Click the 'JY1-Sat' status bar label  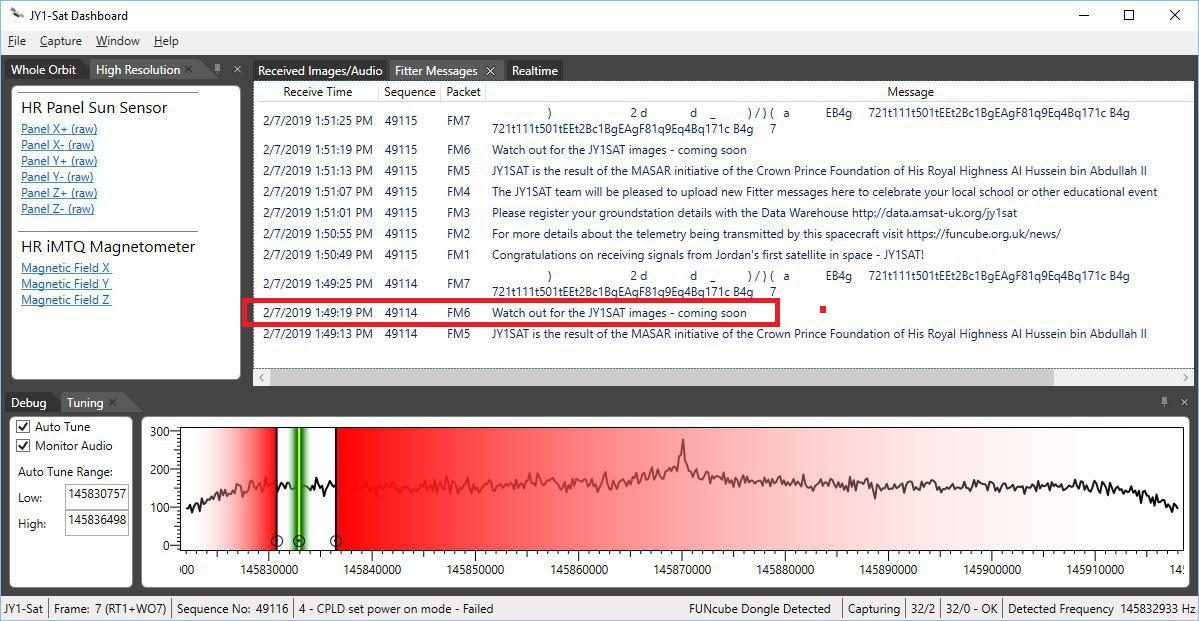click(23, 609)
